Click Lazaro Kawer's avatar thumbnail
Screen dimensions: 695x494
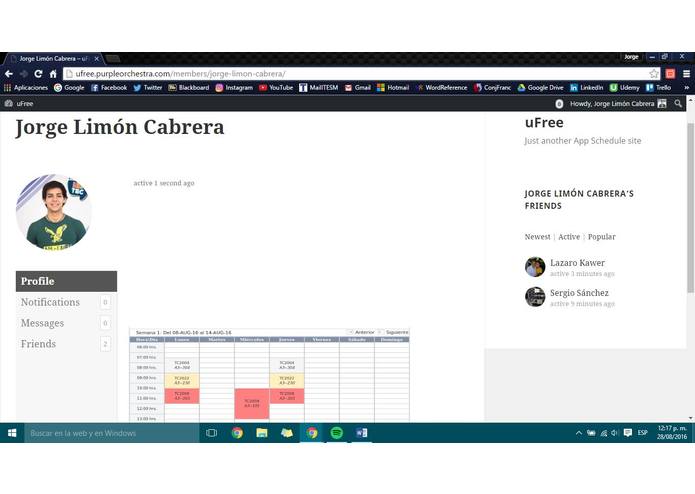pyautogui.click(x=535, y=267)
